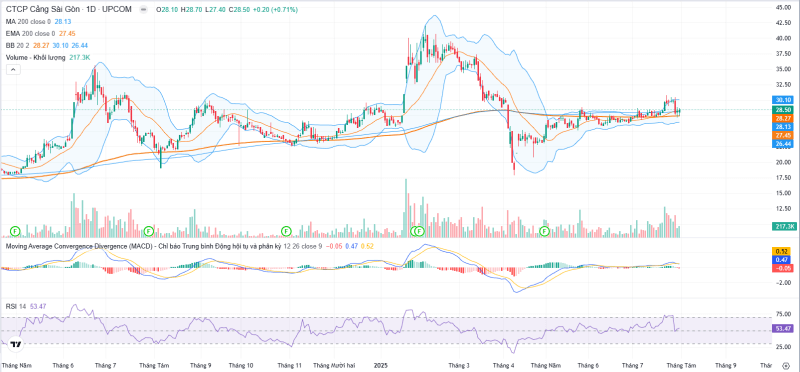Click the 20.00 tick on the price scale
The image size is (800, 372).
[783, 162]
